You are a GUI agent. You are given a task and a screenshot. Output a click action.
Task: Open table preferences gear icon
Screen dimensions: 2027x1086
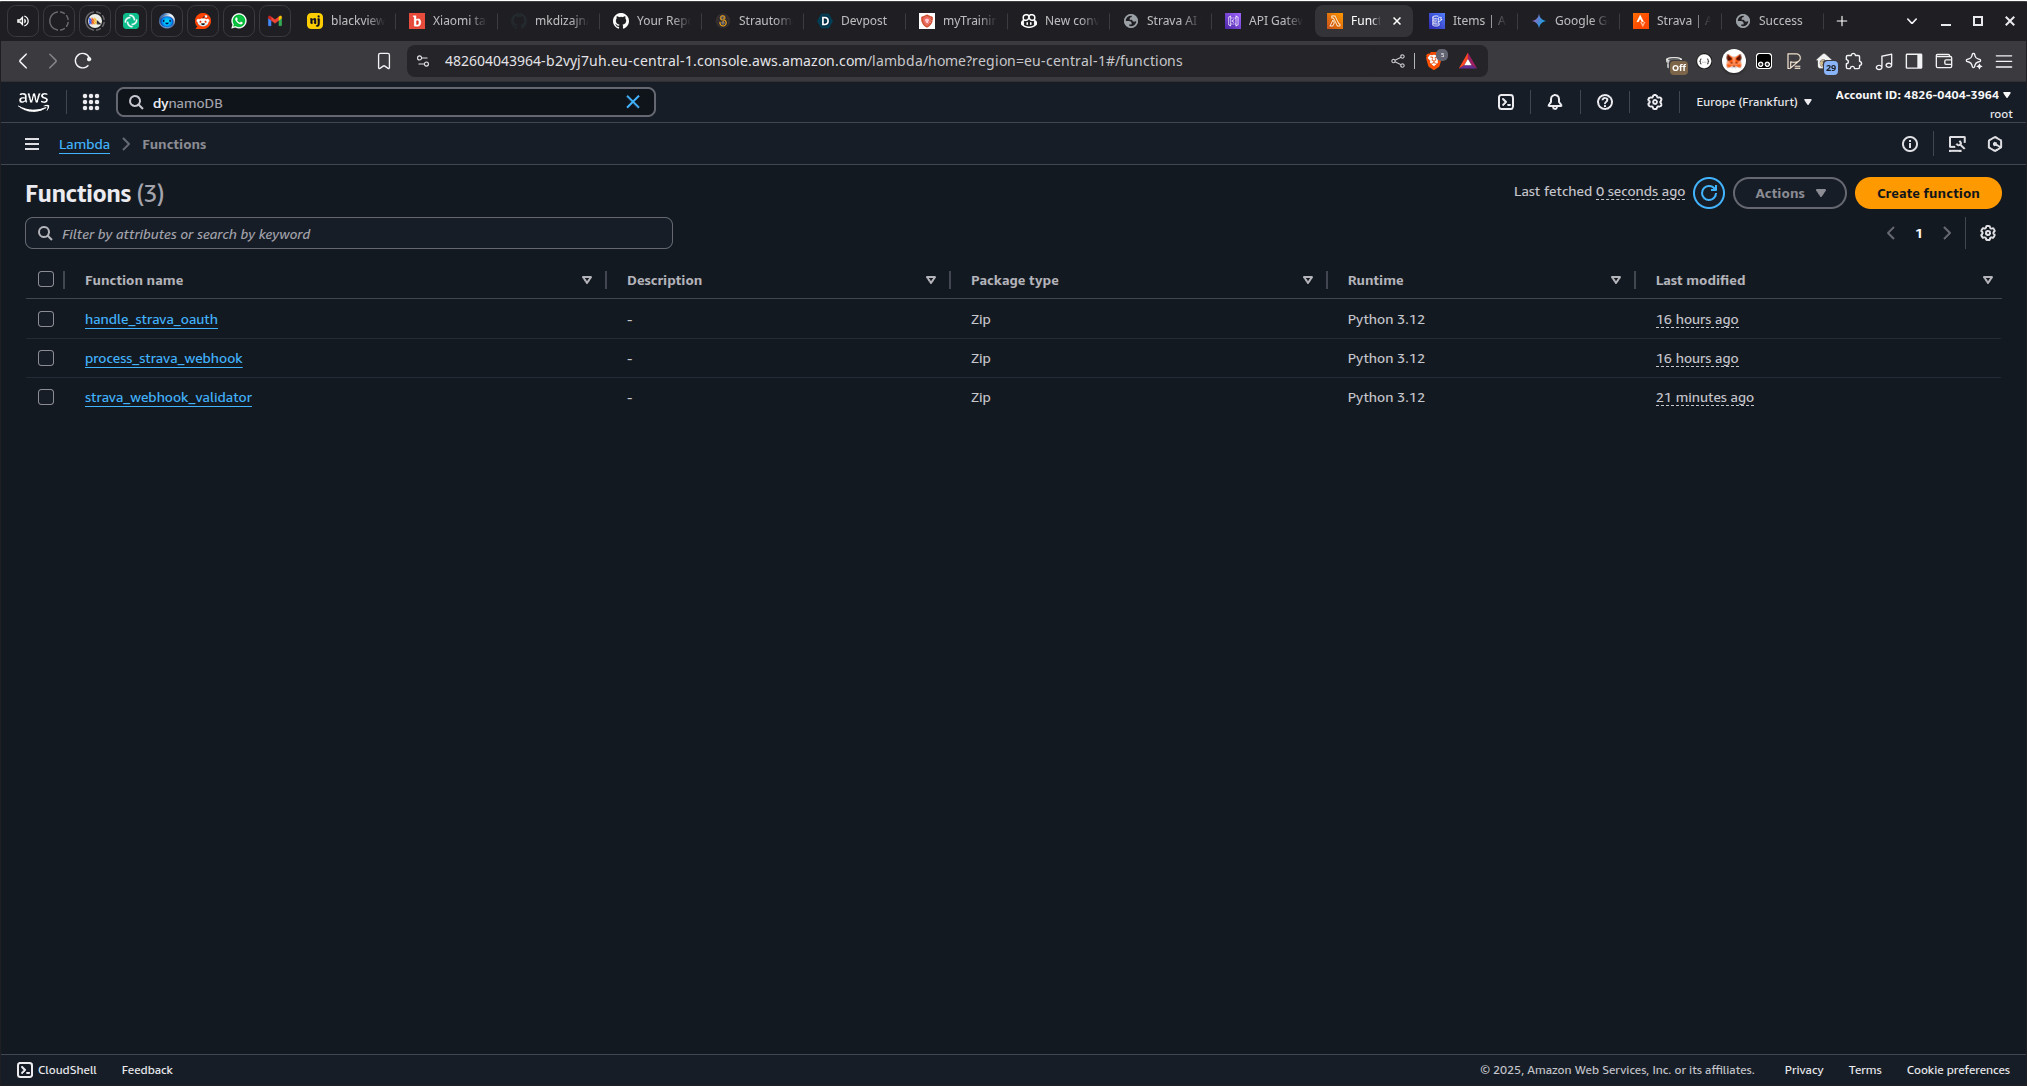(1988, 233)
